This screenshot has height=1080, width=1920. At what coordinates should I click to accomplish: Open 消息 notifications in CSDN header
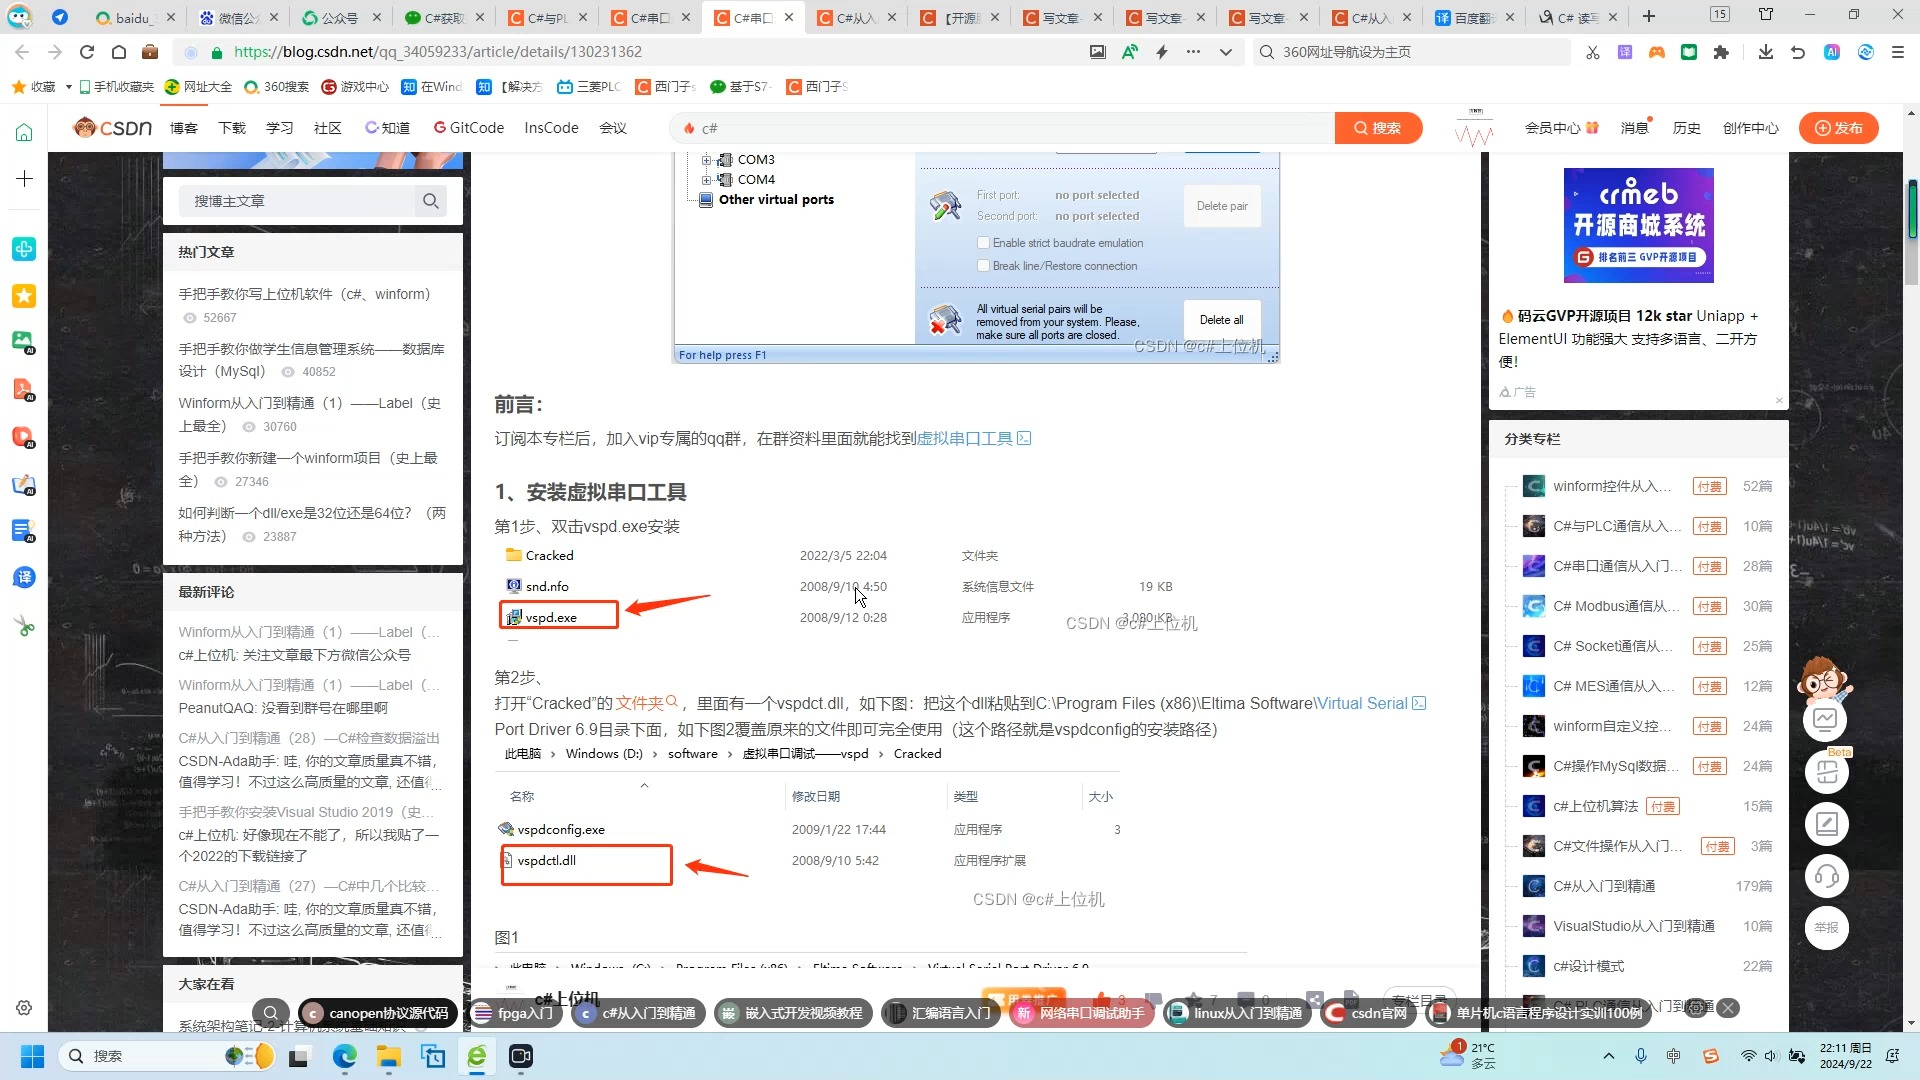(1634, 128)
